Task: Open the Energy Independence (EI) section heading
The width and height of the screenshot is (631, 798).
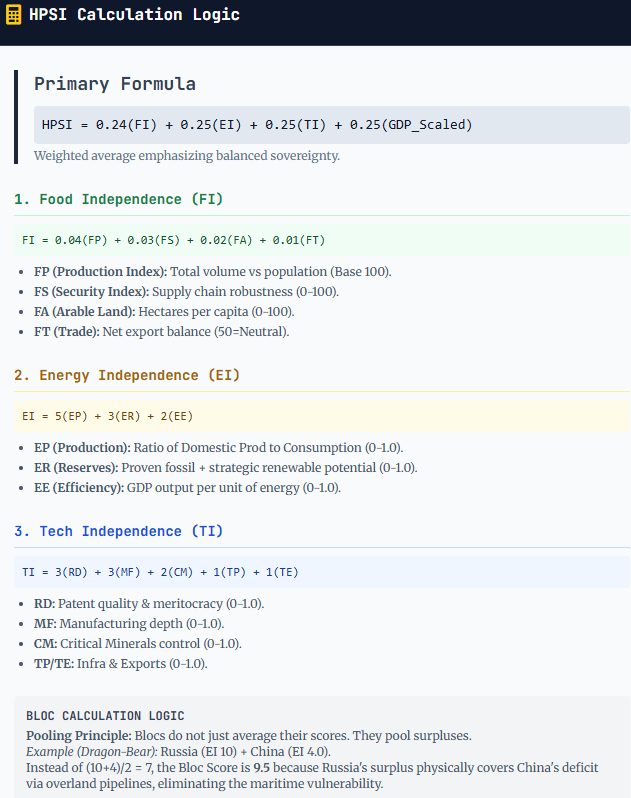Action: [x=127, y=375]
